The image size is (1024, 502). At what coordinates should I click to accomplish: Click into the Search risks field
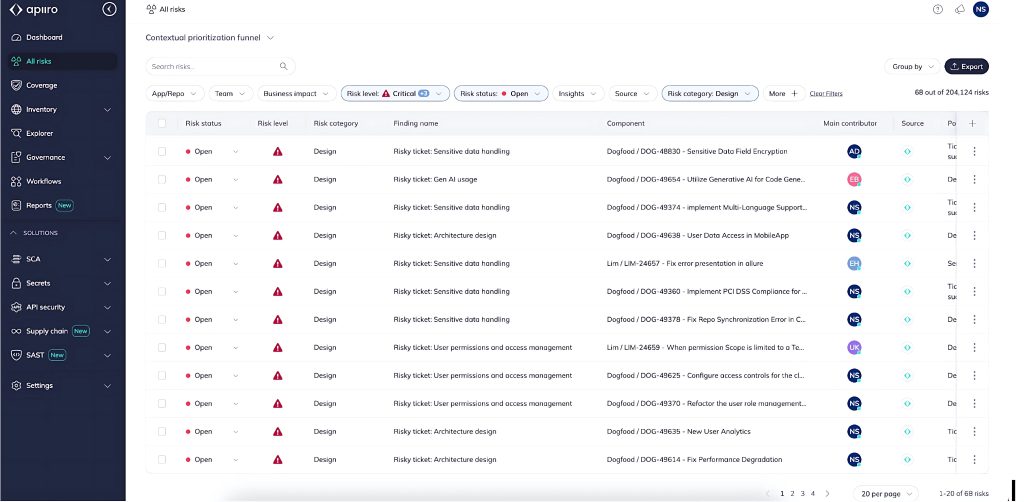click(210, 67)
